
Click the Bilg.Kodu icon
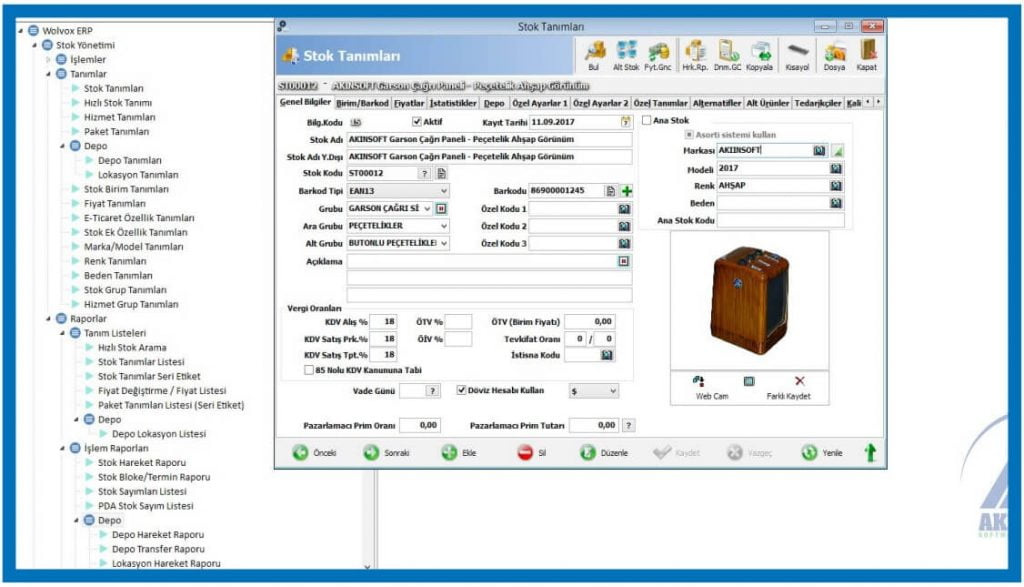(356, 122)
